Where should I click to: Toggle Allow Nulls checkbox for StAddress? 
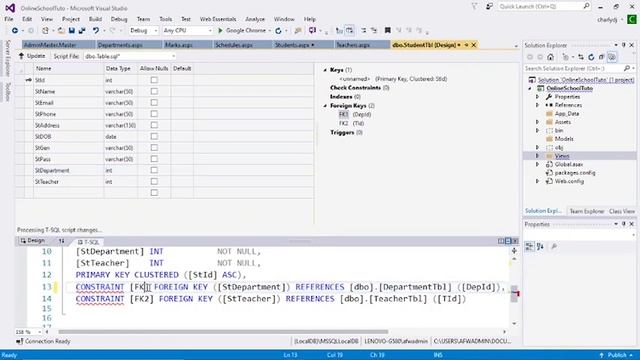click(154, 125)
